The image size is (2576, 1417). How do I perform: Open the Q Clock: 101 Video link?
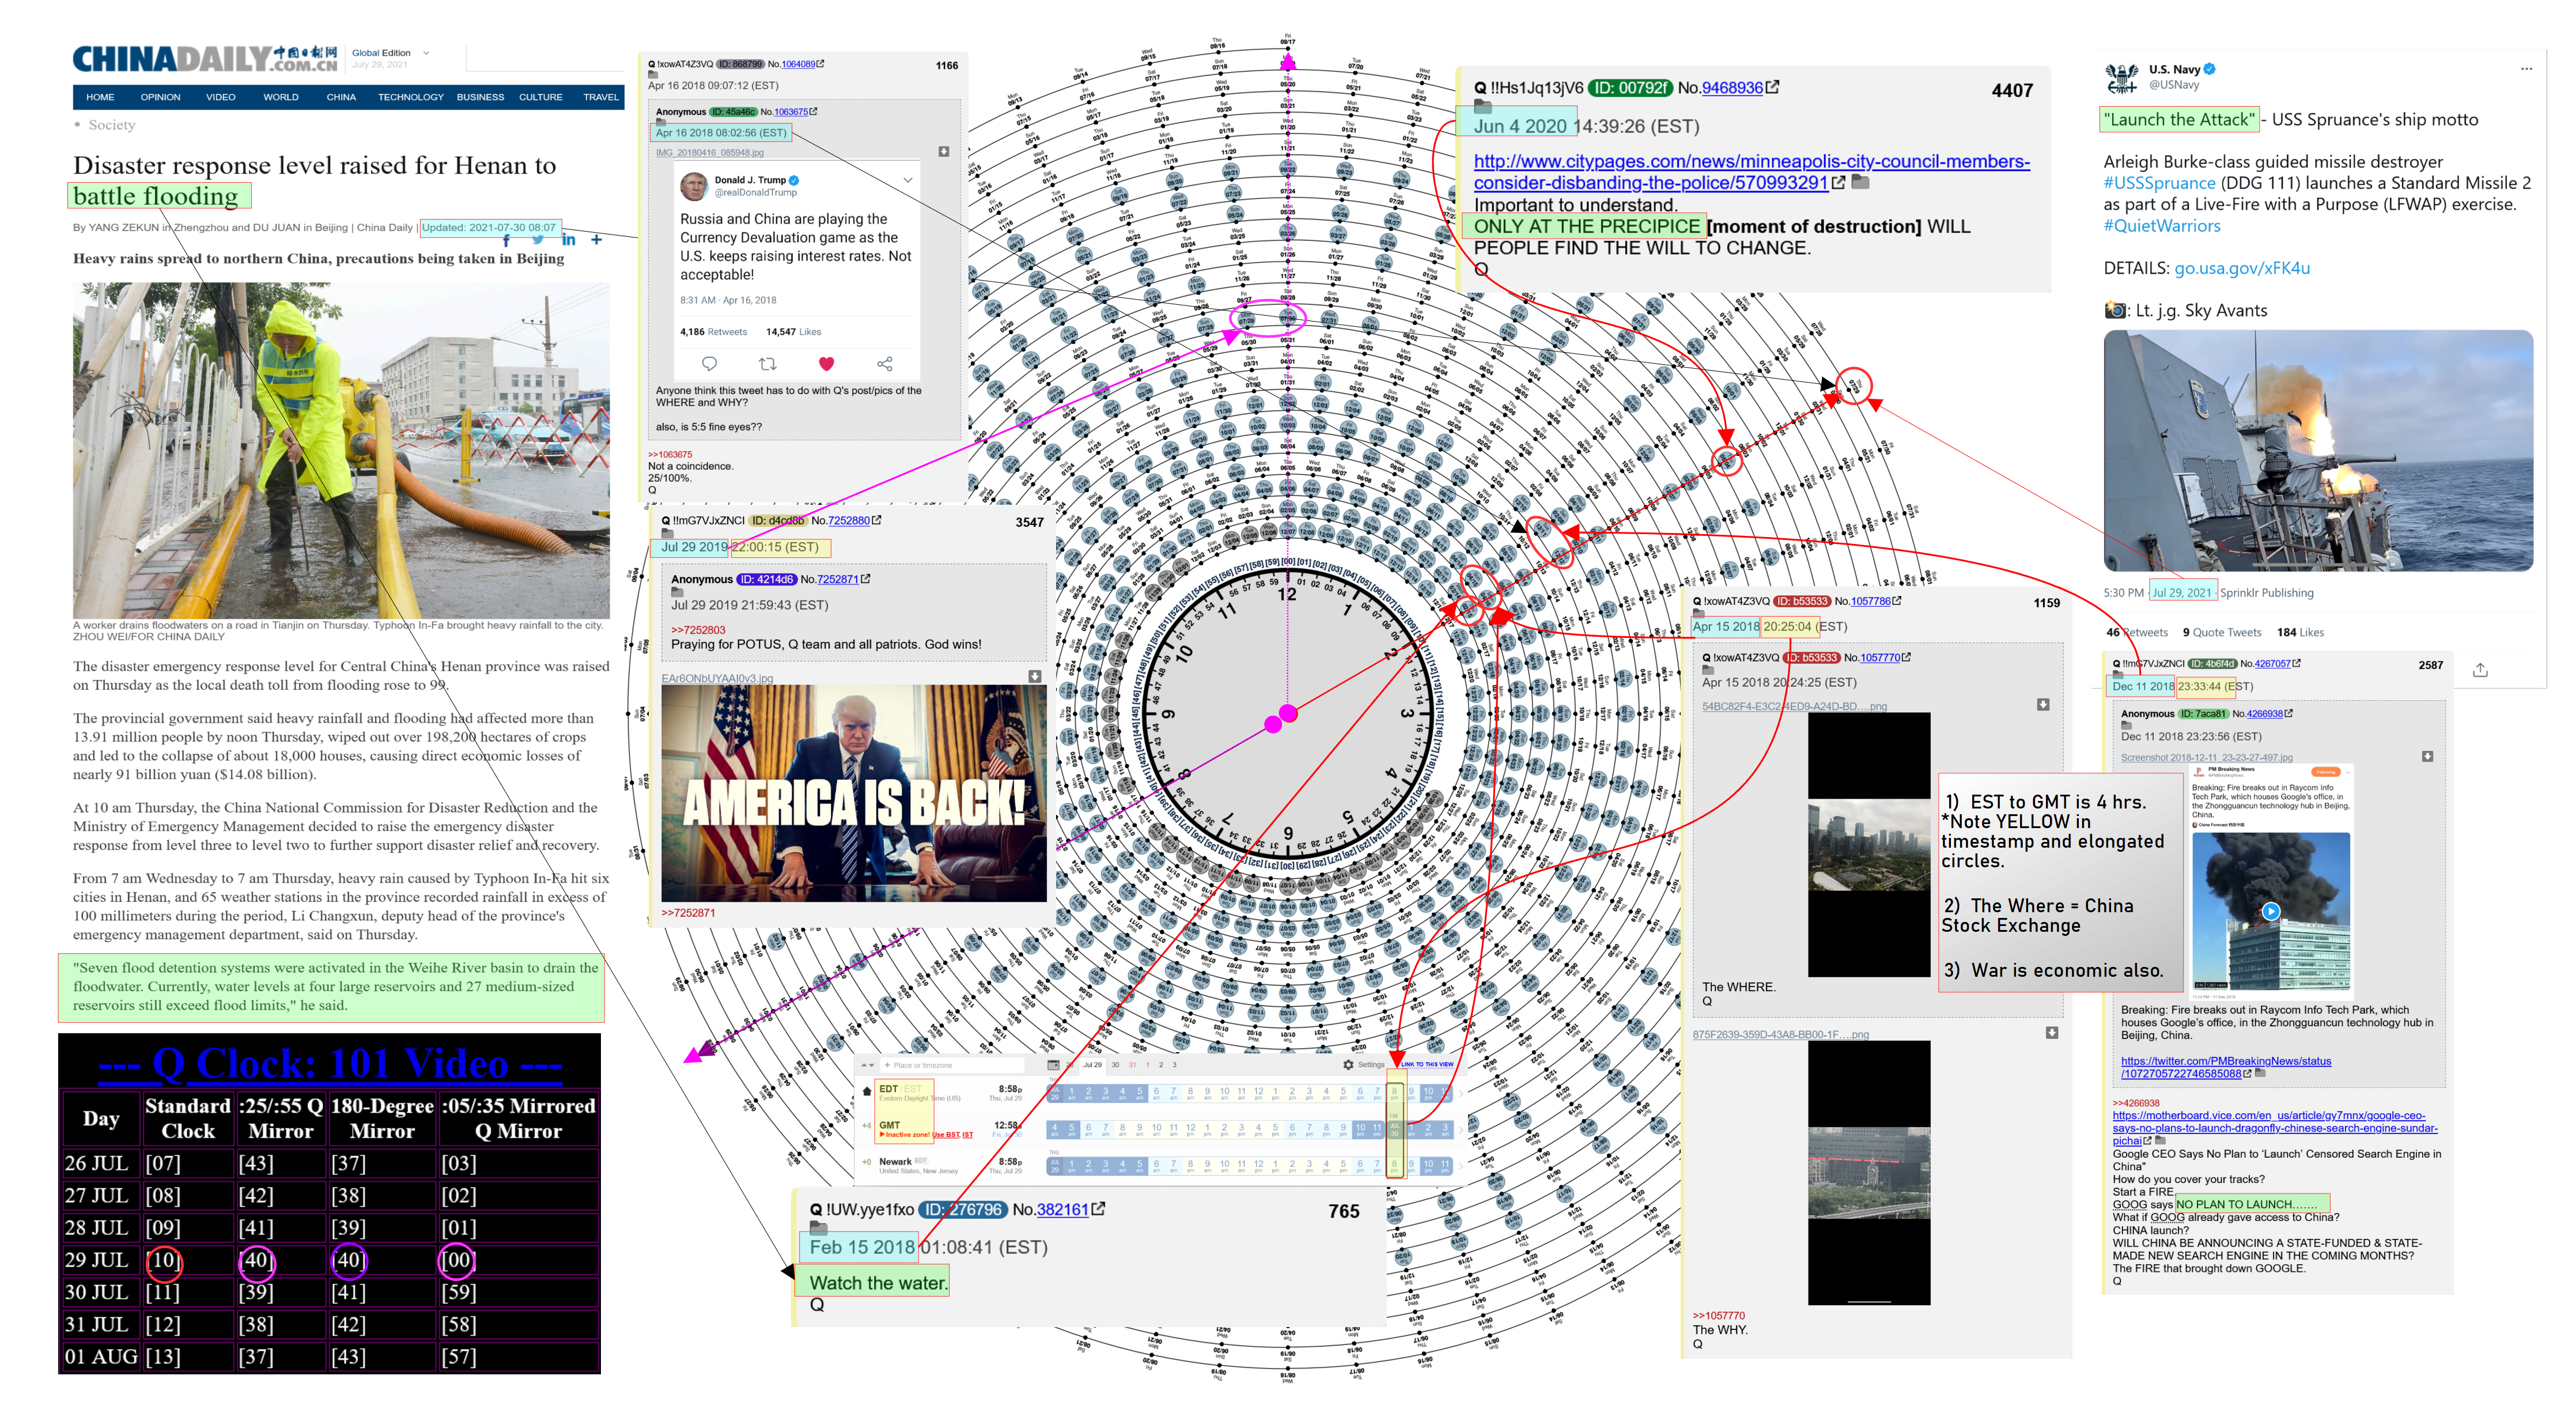click(330, 1063)
